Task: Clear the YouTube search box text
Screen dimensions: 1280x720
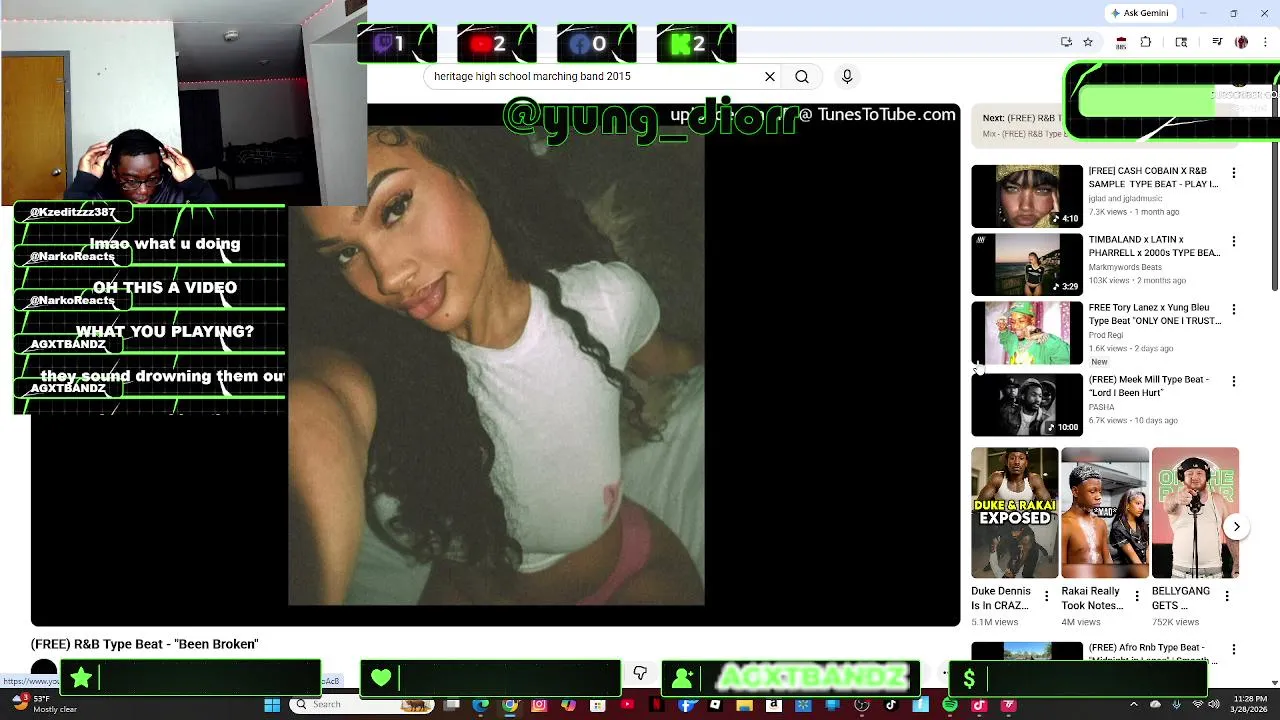Action: (770, 76)
